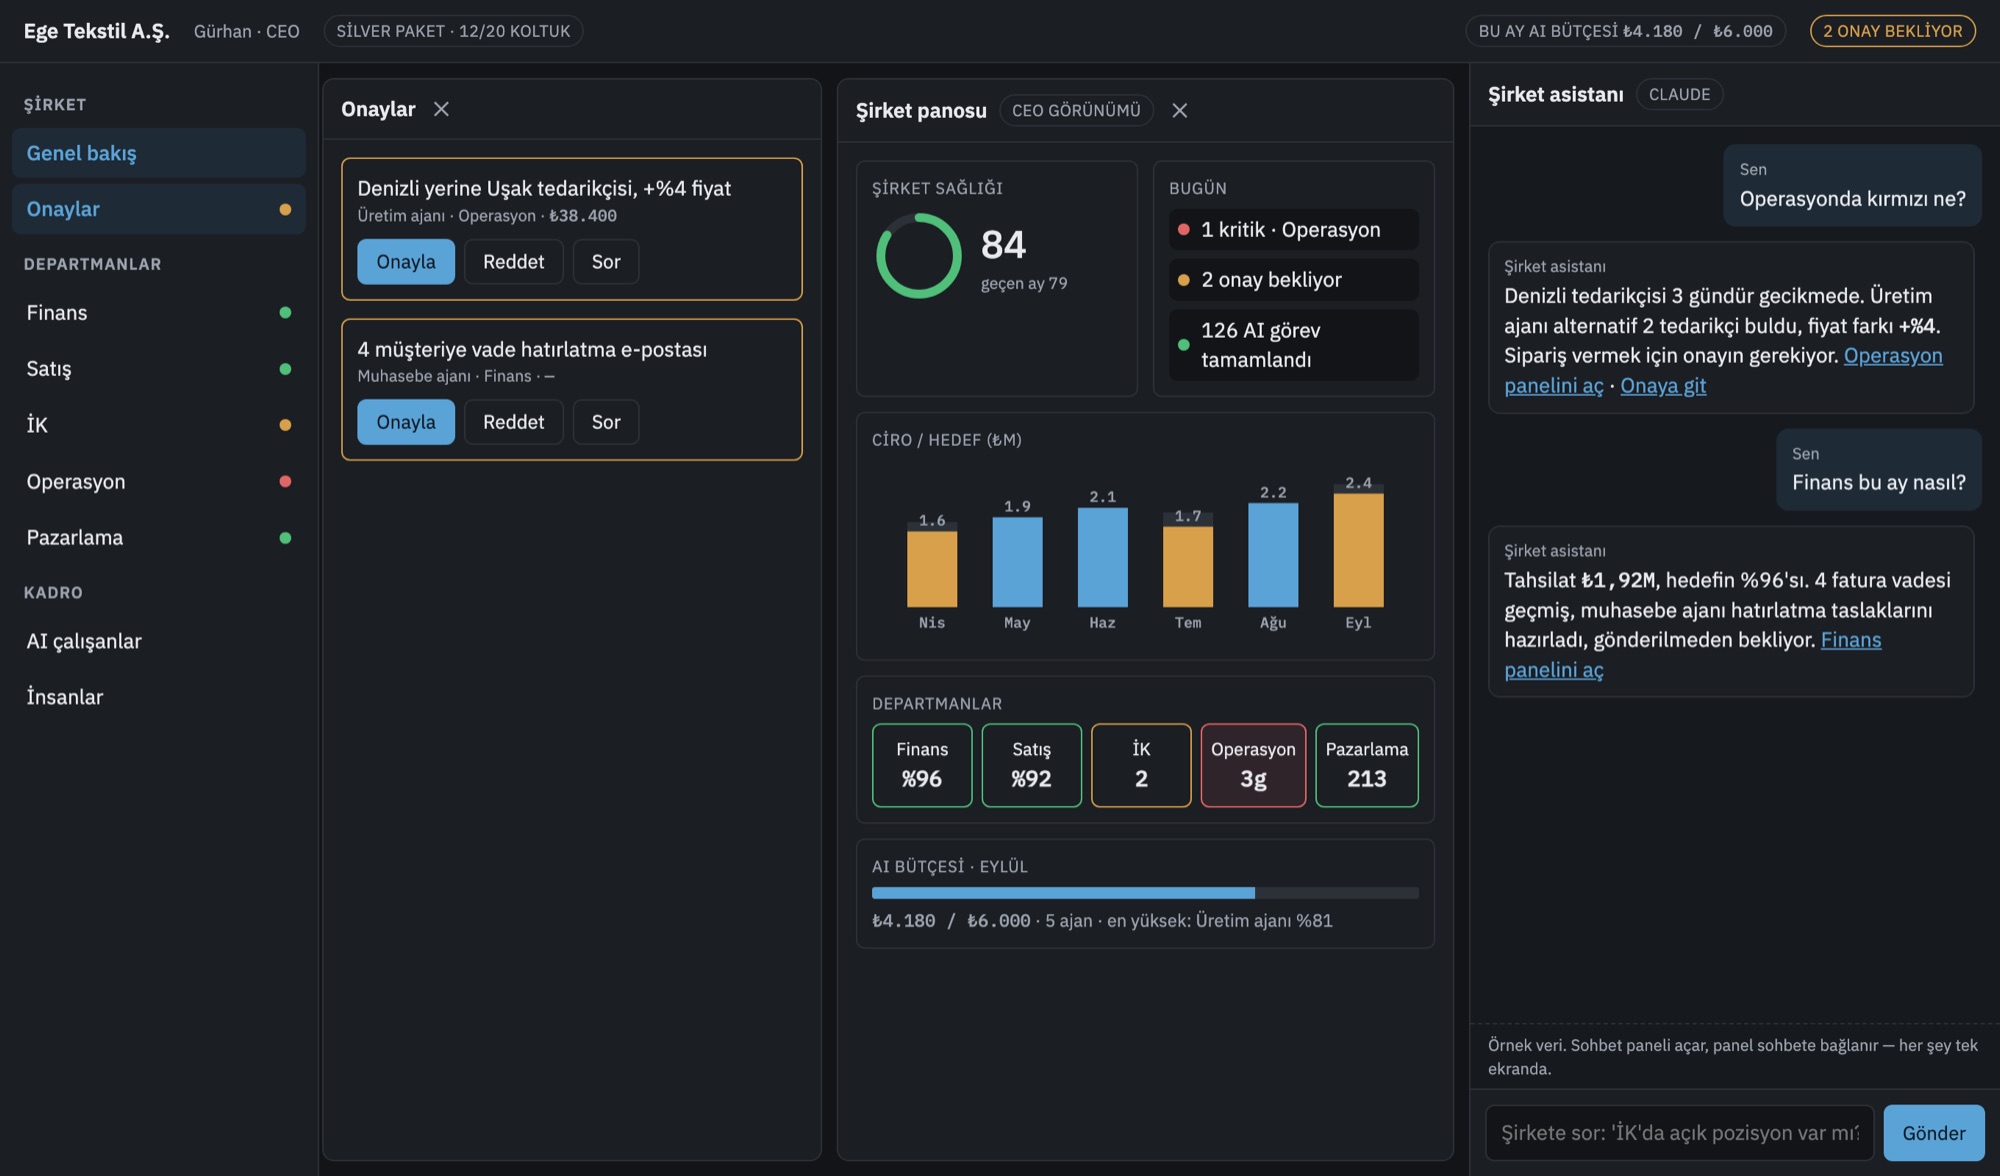
Task: Click the Eyl bar in revenue chart
Action: point(1358,546)
